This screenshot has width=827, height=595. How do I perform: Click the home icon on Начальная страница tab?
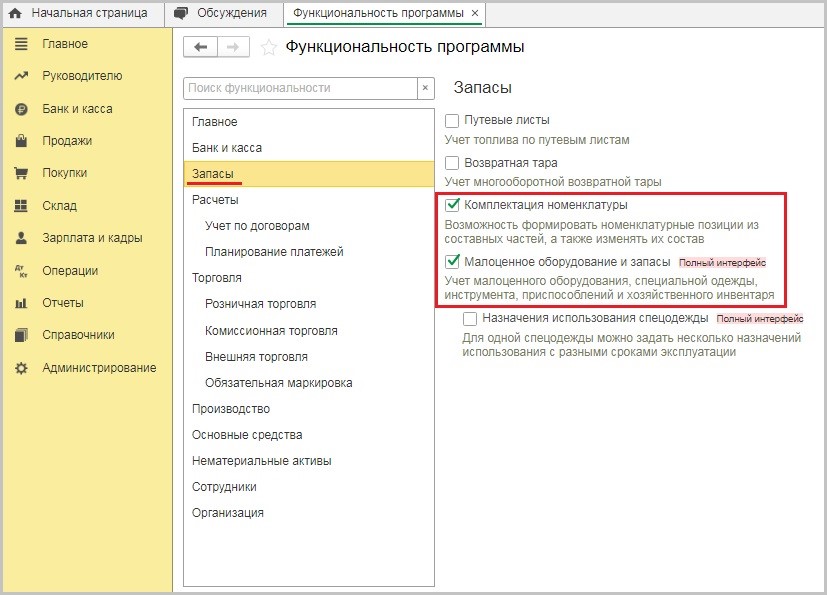click(x=15, y=14)
